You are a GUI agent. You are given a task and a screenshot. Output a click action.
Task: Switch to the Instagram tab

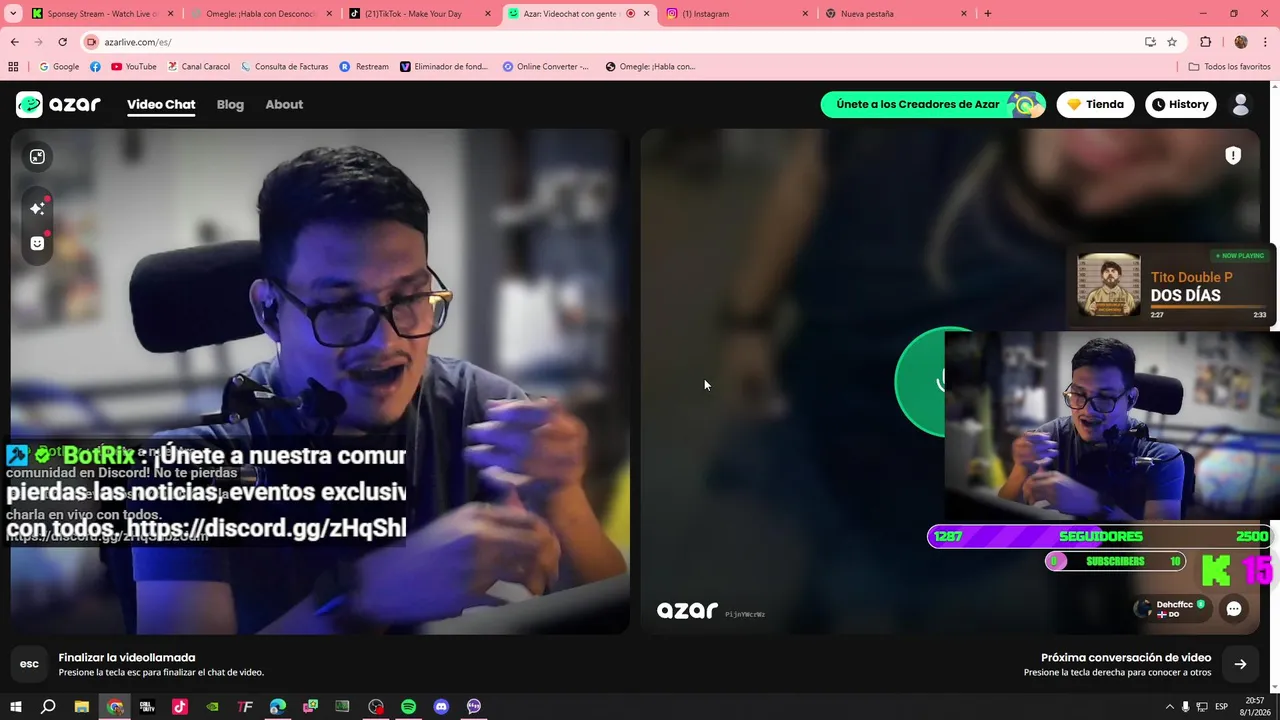(x=737, y=14)
